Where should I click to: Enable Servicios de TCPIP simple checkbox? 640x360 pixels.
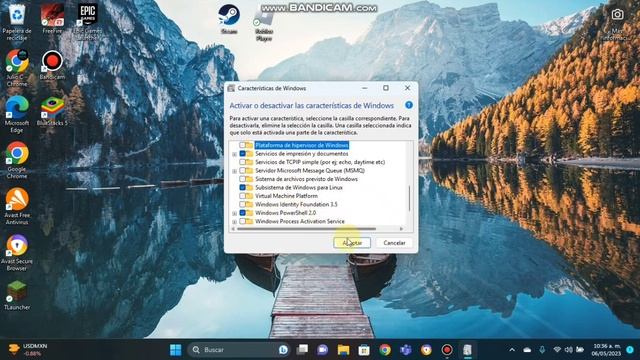[242, 162]
